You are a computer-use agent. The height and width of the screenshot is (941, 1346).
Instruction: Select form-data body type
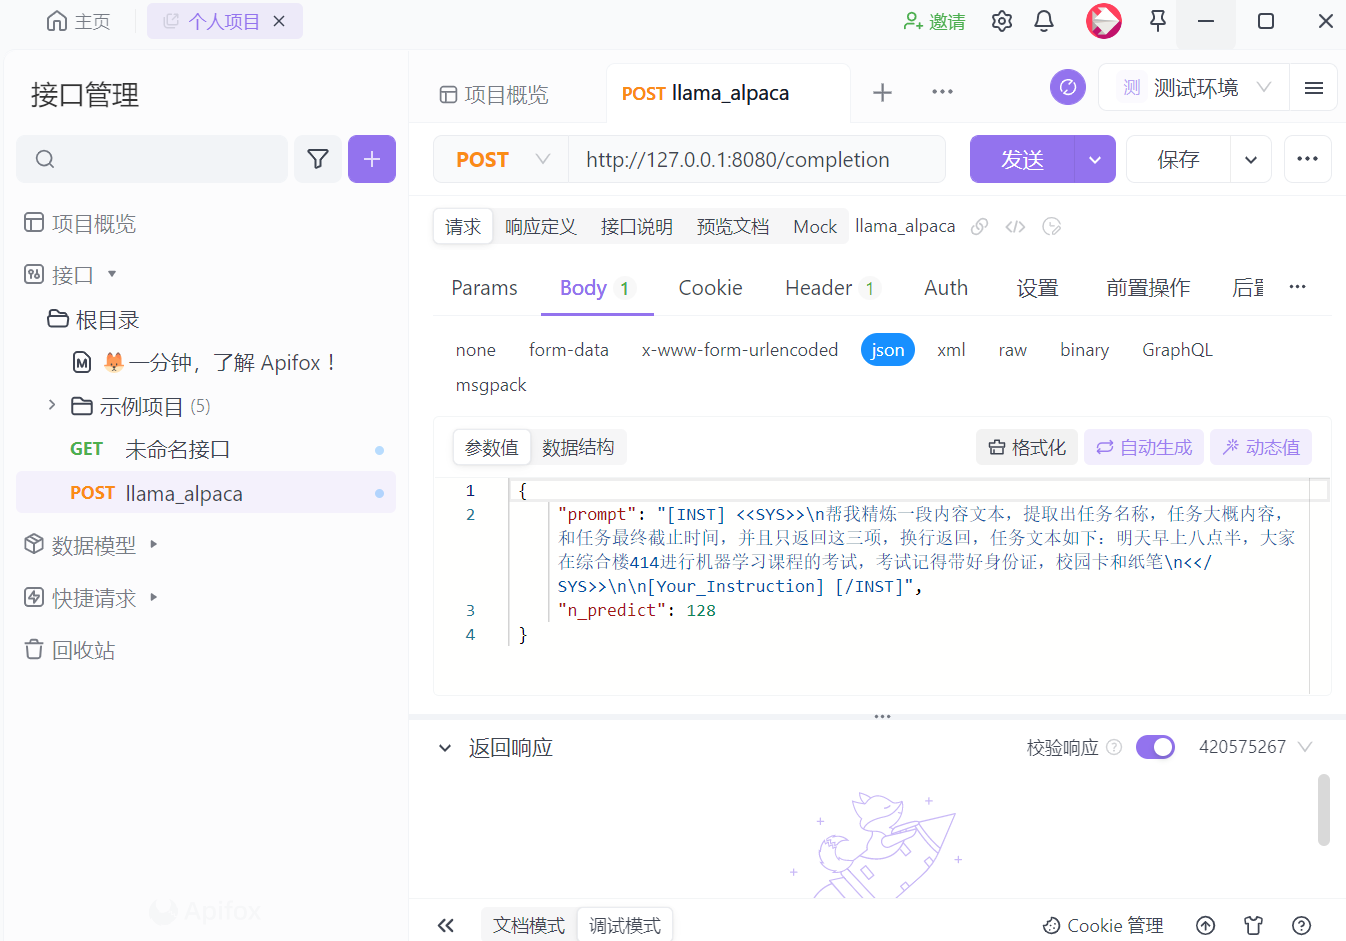[x=568, y=350]
